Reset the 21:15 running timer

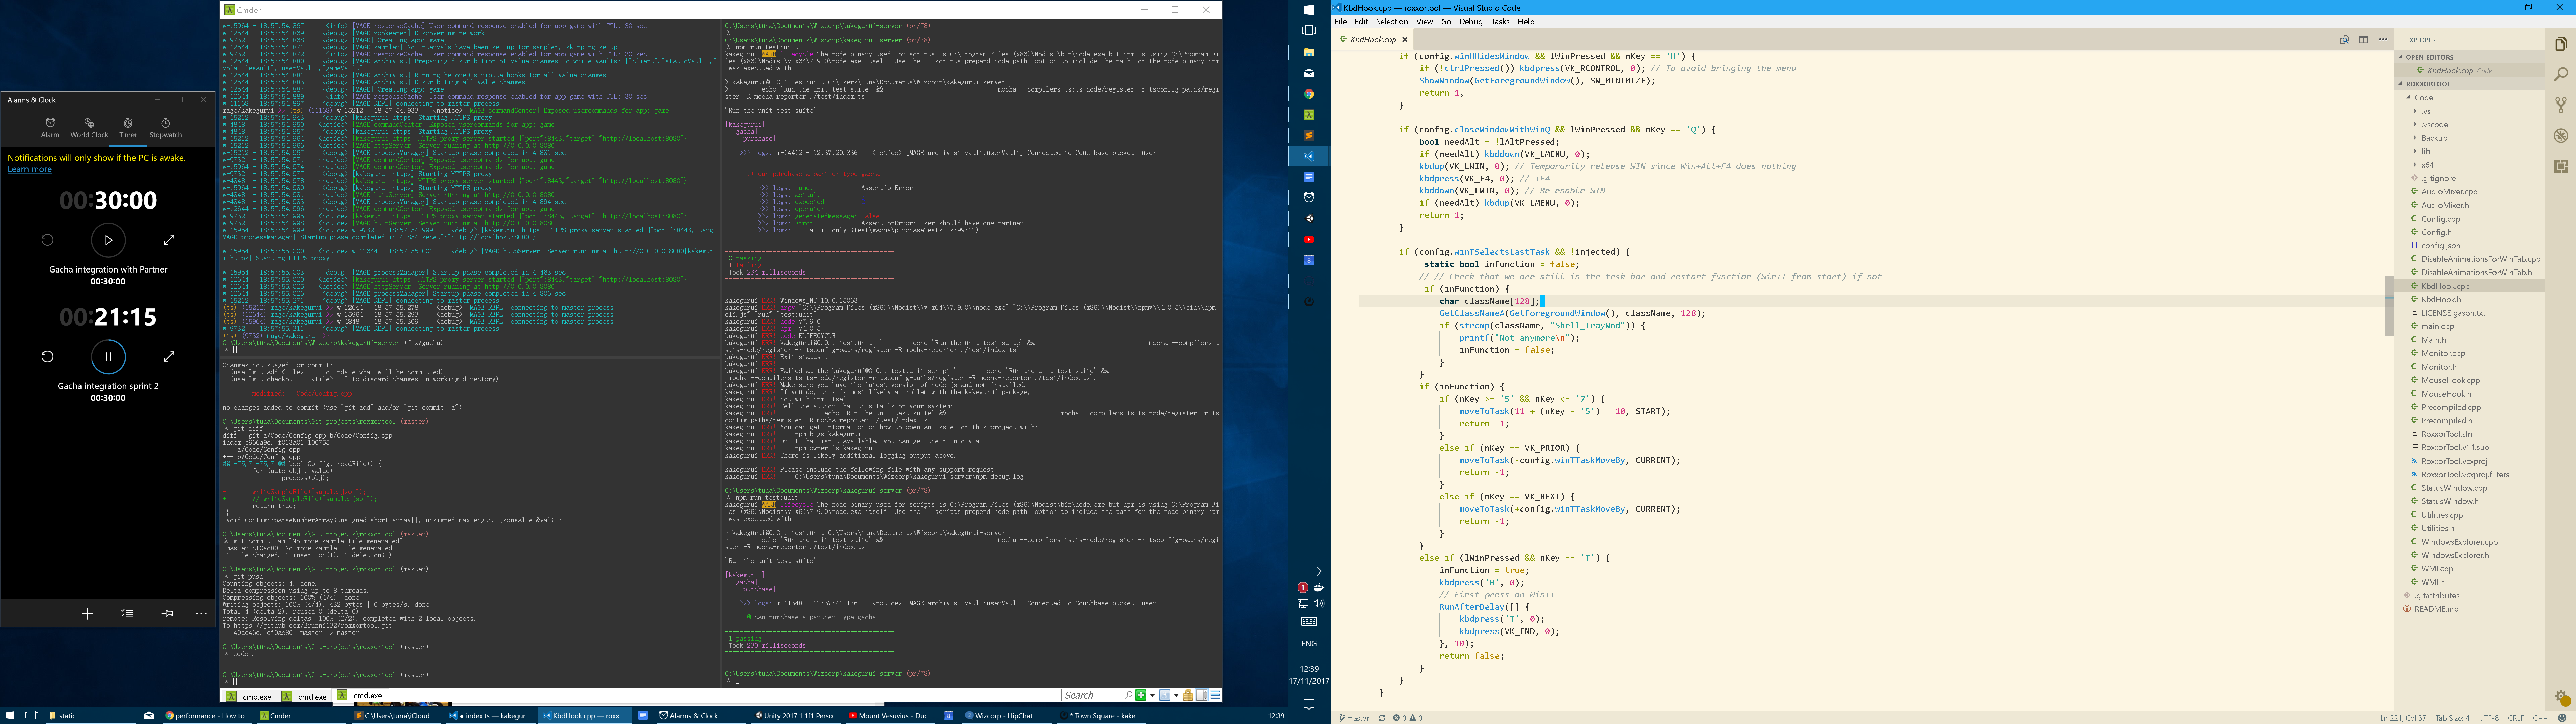click(47, 356)
